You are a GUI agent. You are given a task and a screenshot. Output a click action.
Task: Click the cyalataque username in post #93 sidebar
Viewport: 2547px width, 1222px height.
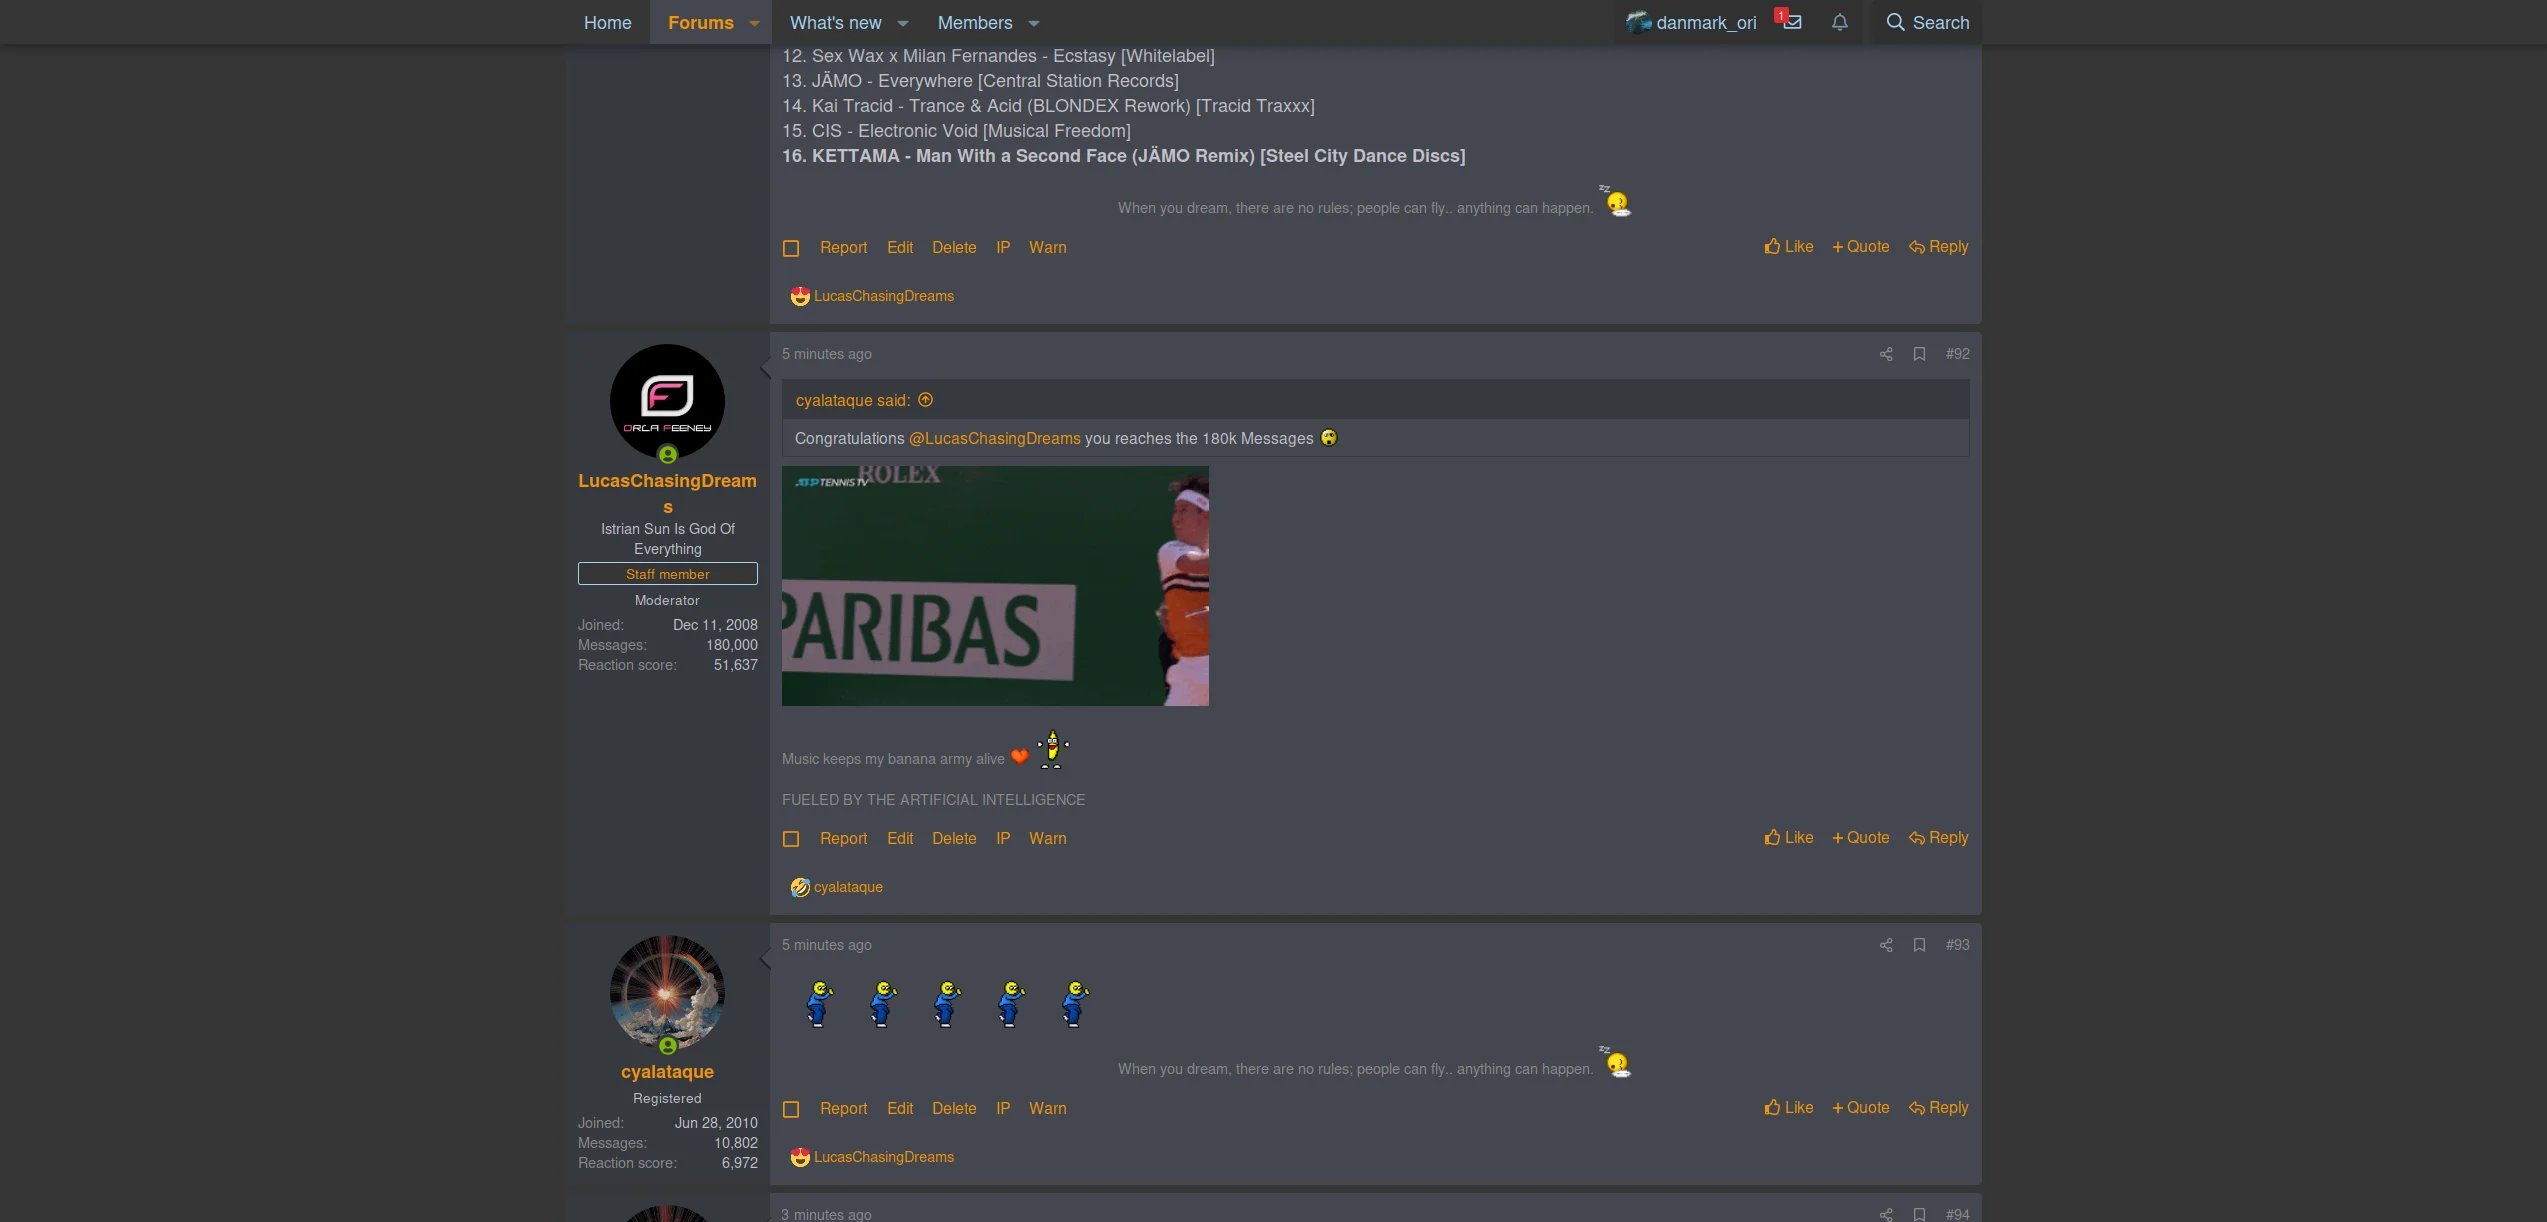tap(667, 1072)
